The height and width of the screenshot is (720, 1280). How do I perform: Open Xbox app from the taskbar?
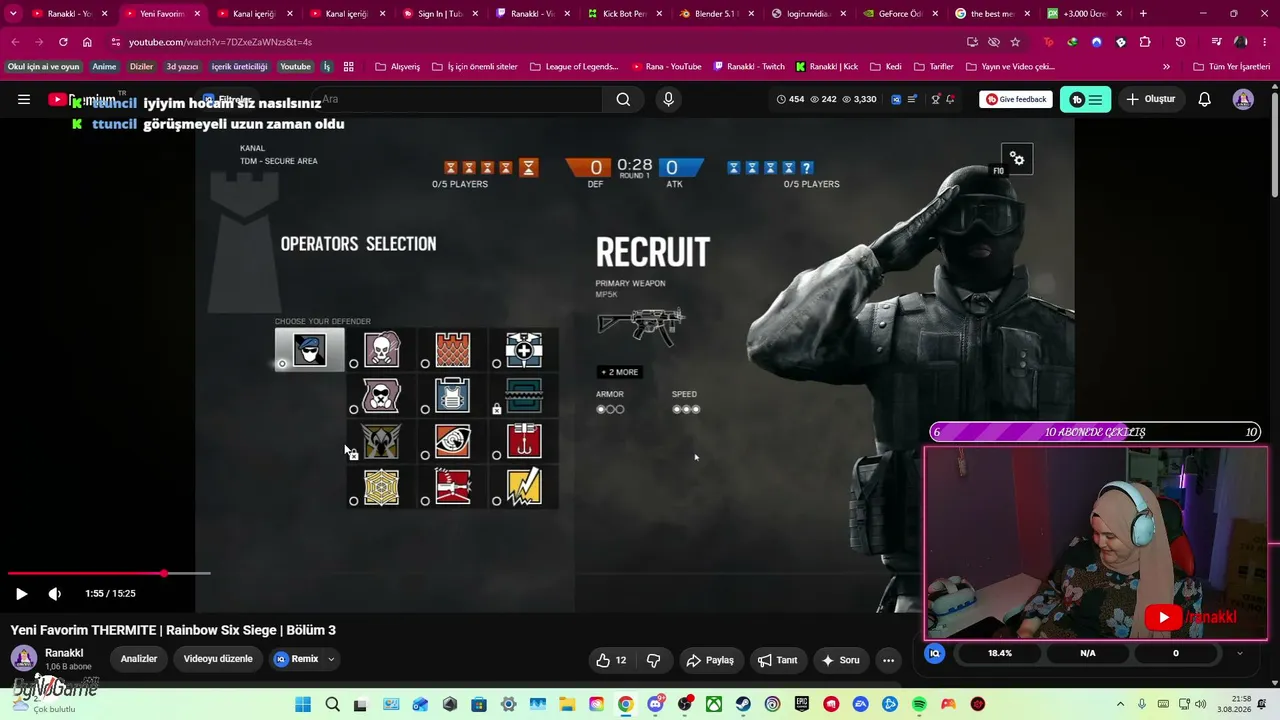714,704
